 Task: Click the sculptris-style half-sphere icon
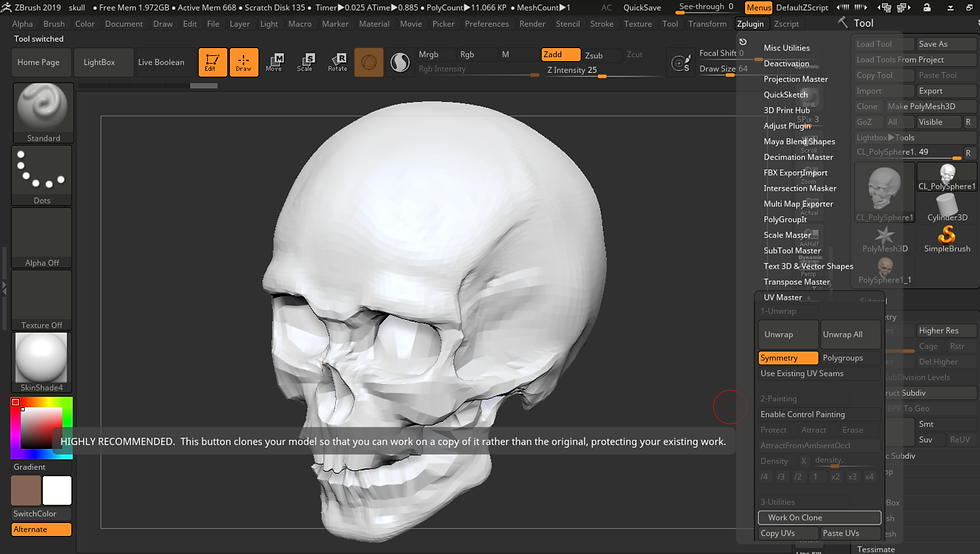[x=400, y=63]
